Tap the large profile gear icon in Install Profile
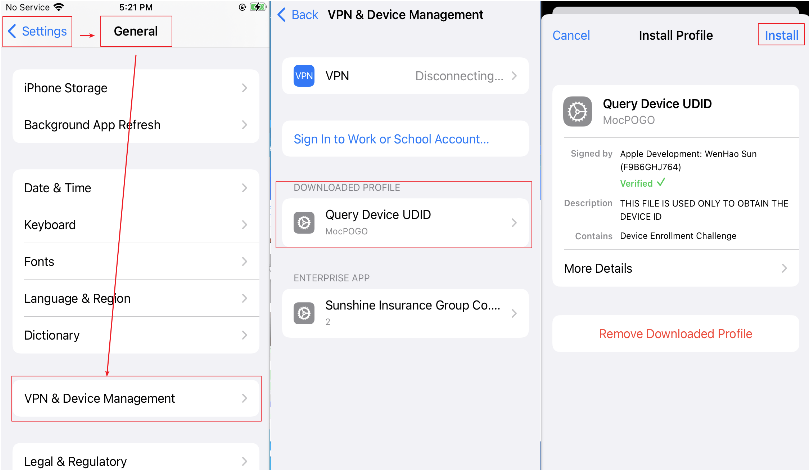The width and height of the screenshot is (811, 473). pos(577,111)
